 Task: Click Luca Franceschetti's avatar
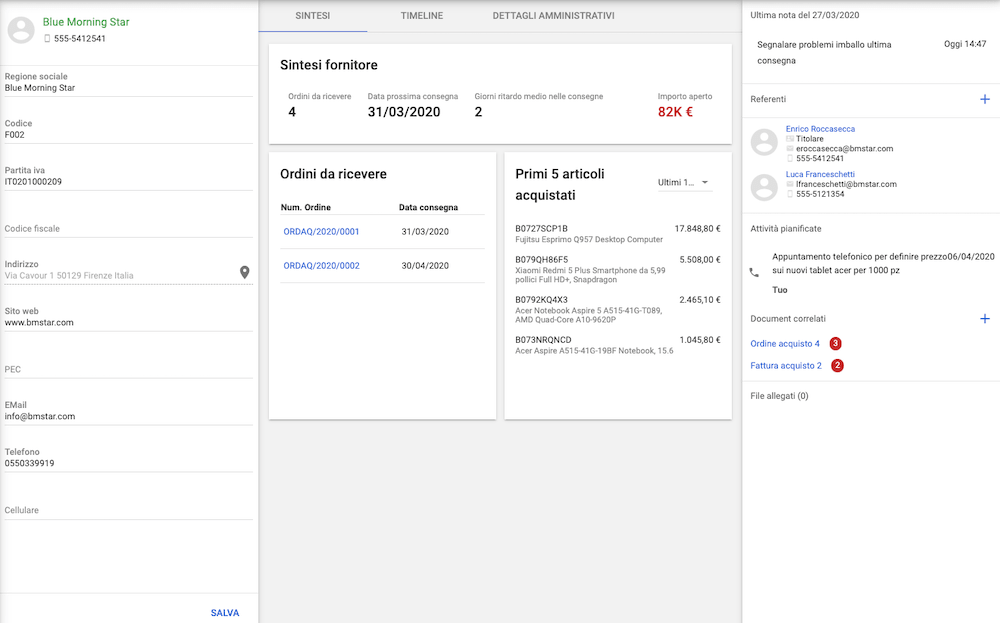[x=764, y=187]
